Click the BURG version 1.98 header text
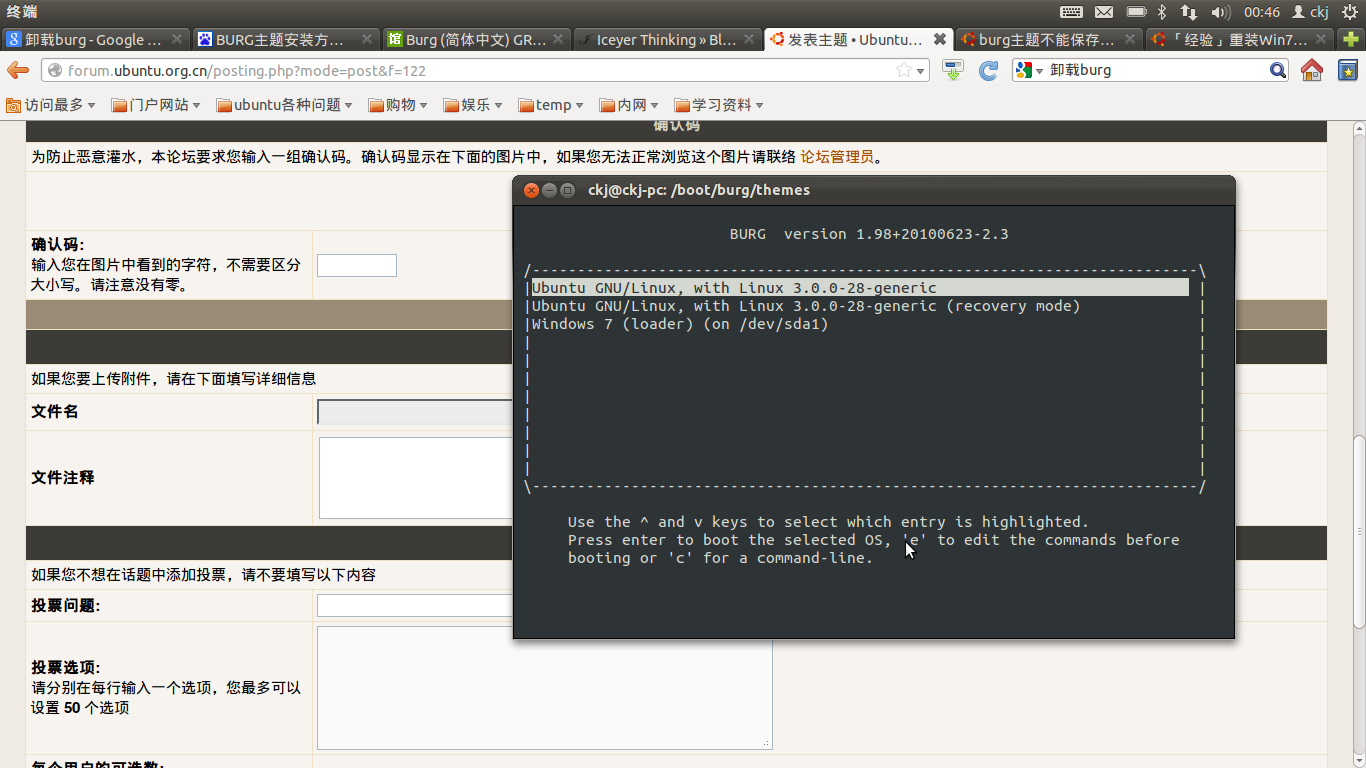Image resolution: width=1366 pixels, height=768 pixels. pyautogui.click(x=869, y=234)
